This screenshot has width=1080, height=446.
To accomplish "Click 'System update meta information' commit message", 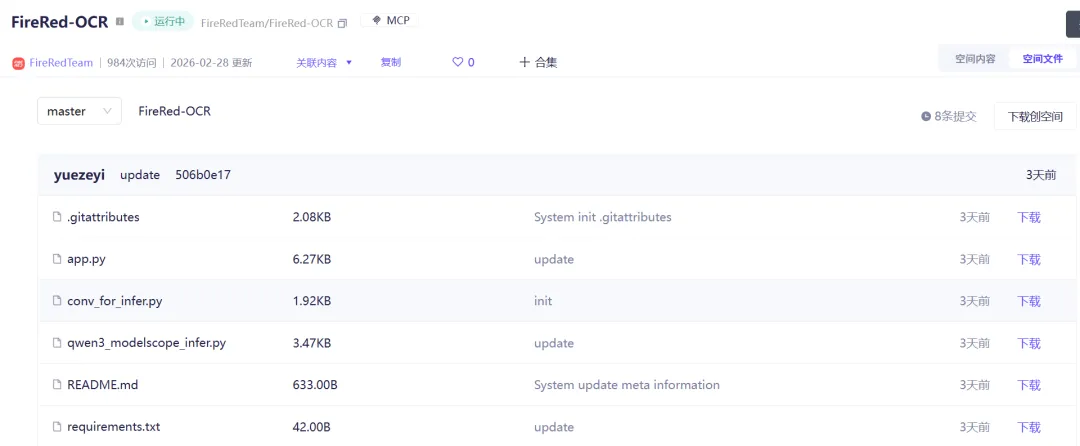I will pyautogui.click(x=627, y=385).
